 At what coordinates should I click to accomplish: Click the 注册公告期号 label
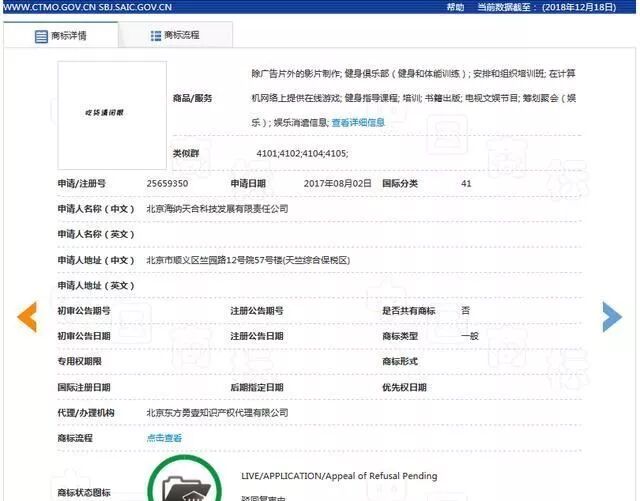(x=257, y=311)
